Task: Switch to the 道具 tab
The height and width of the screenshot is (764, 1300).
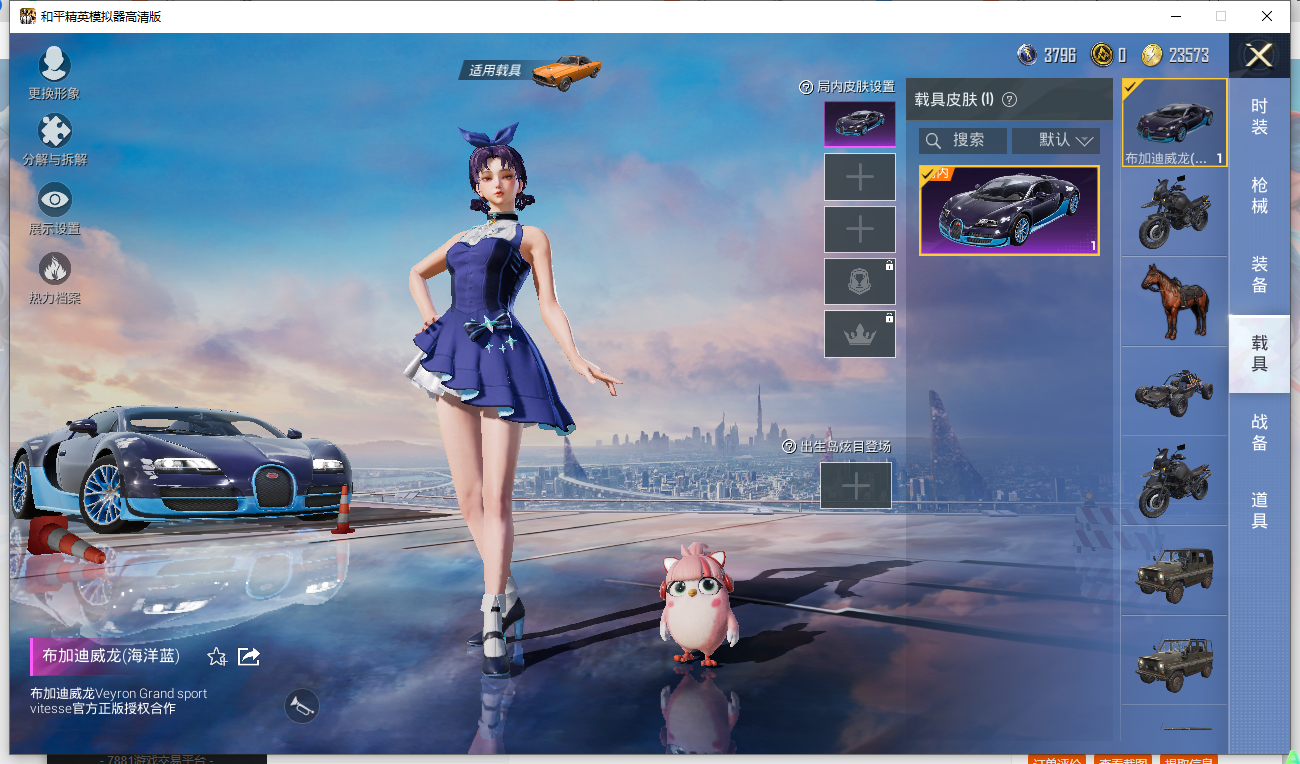Action: point(1259,511)
